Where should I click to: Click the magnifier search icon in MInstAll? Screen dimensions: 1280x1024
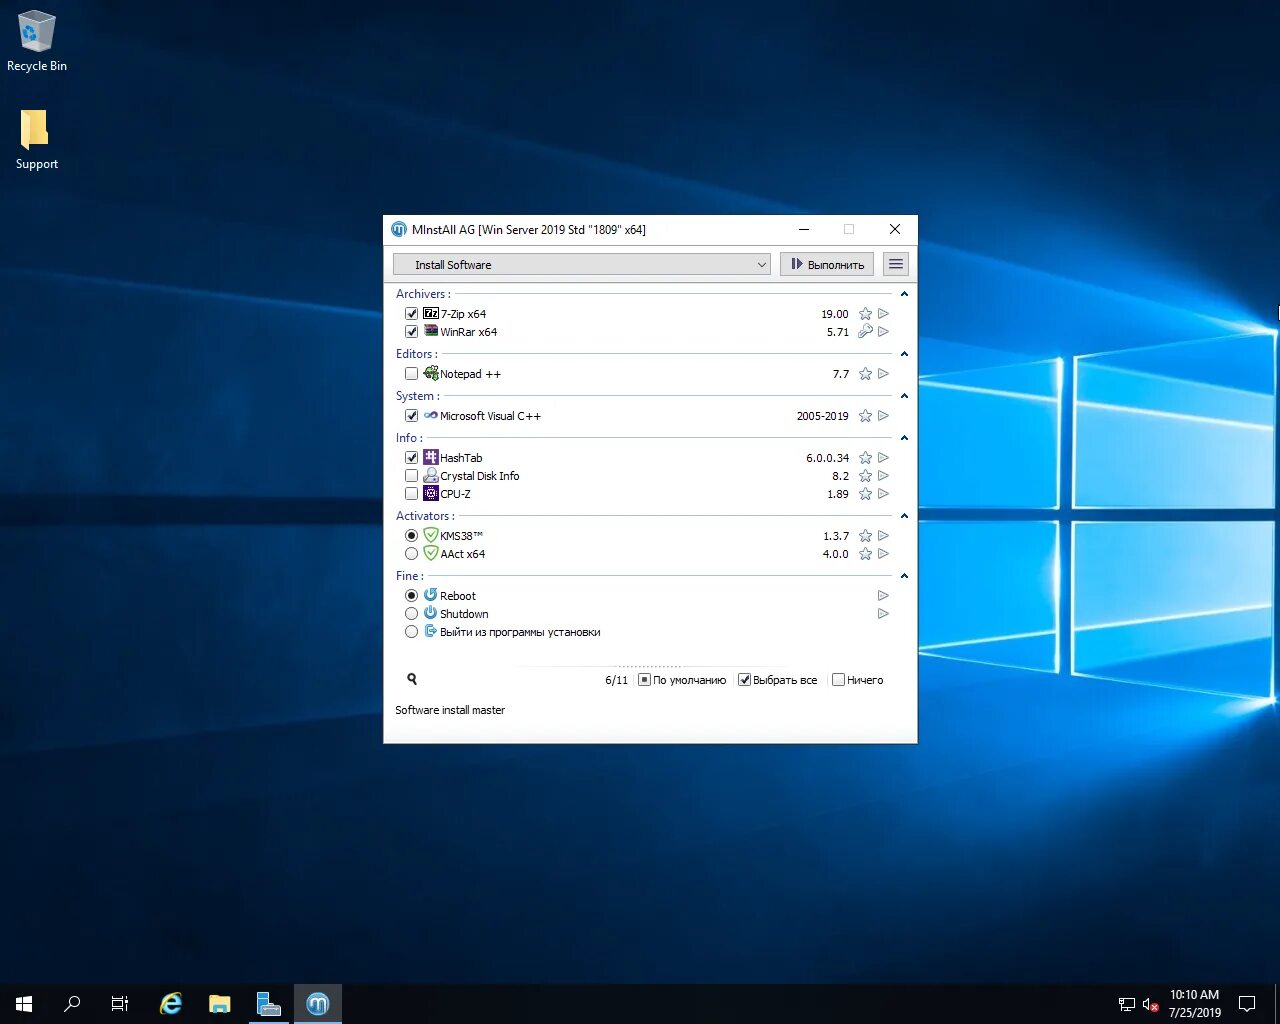click(x=412, y=679)
